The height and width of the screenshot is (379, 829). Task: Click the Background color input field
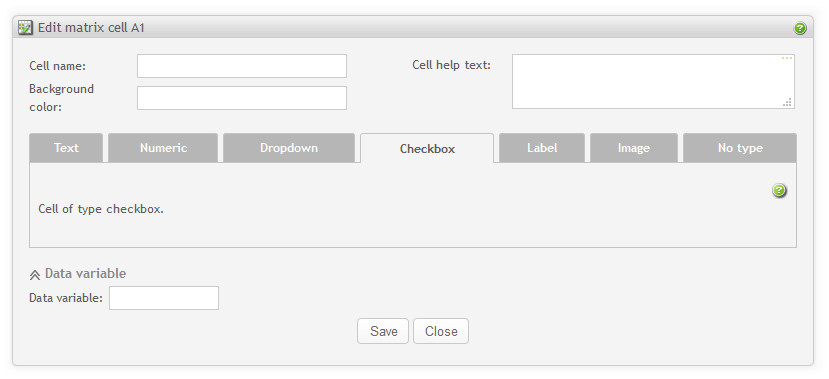[242, 98]
